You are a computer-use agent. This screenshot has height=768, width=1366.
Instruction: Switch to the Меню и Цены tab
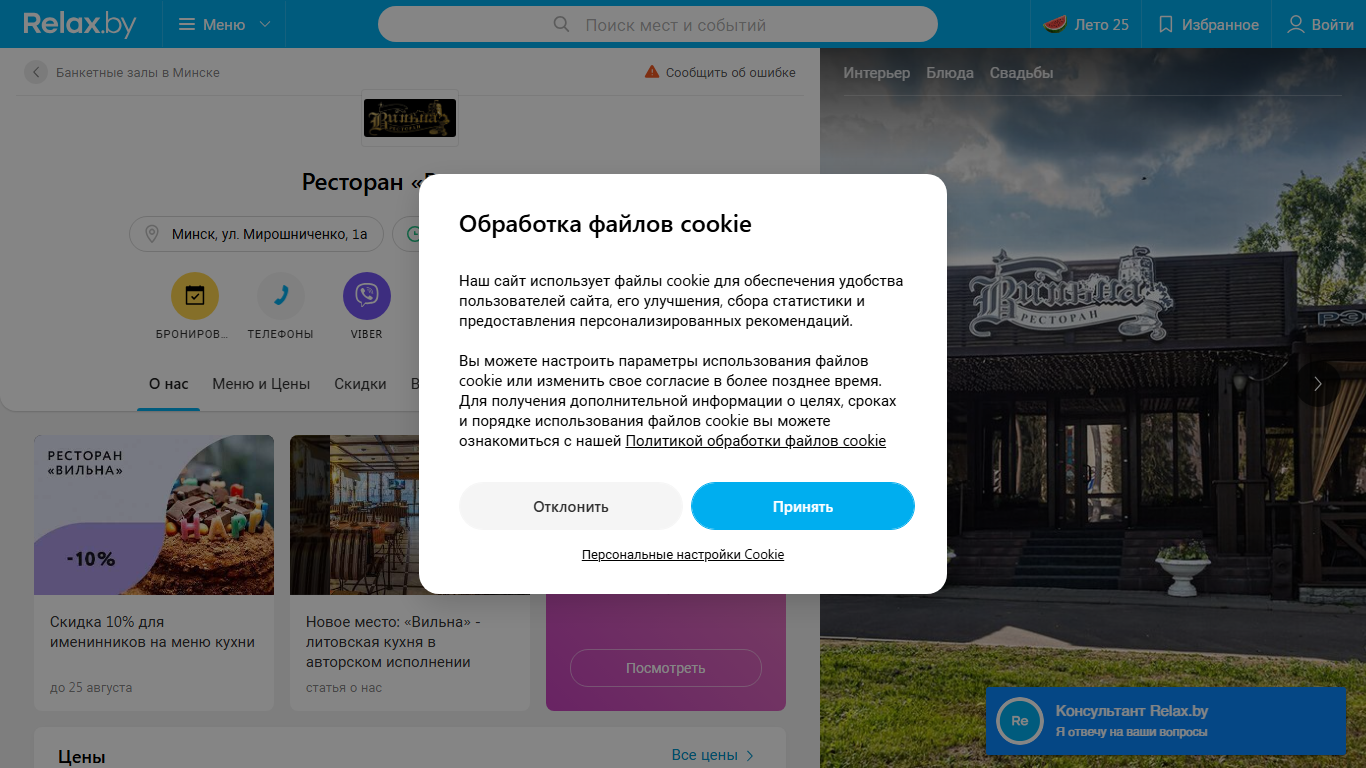coord(261,384)
